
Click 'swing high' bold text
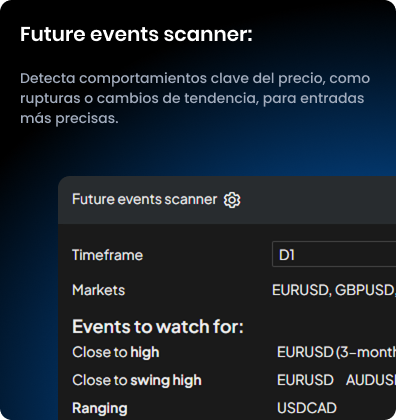(166, 381)
